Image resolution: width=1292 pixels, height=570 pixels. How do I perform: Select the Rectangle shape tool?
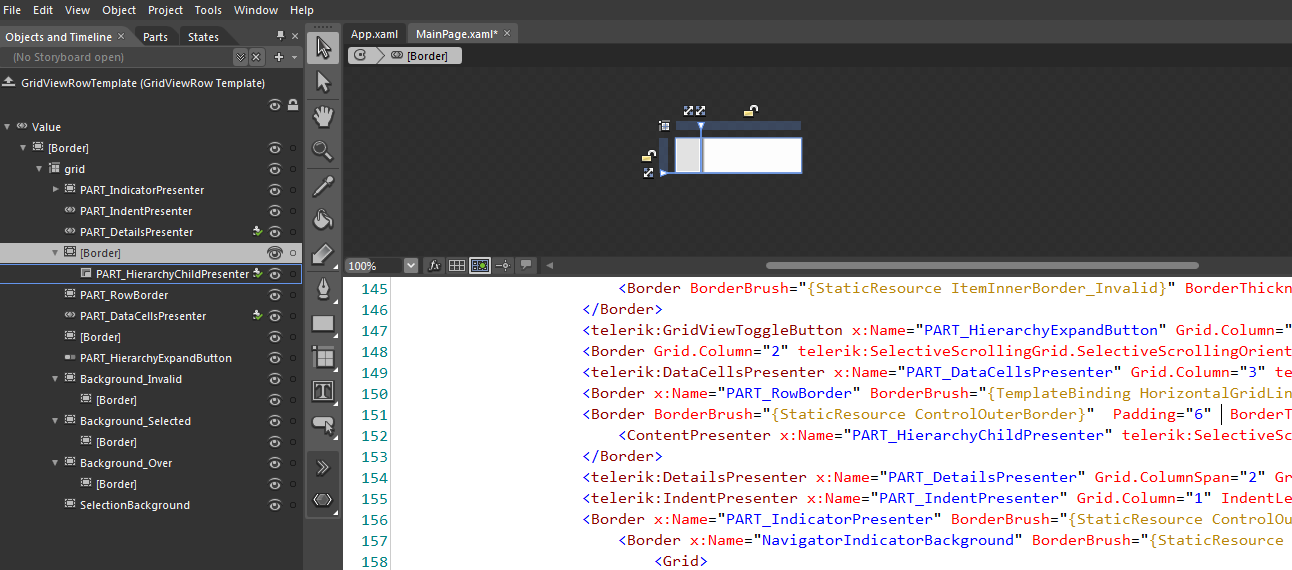click(323, 324)
